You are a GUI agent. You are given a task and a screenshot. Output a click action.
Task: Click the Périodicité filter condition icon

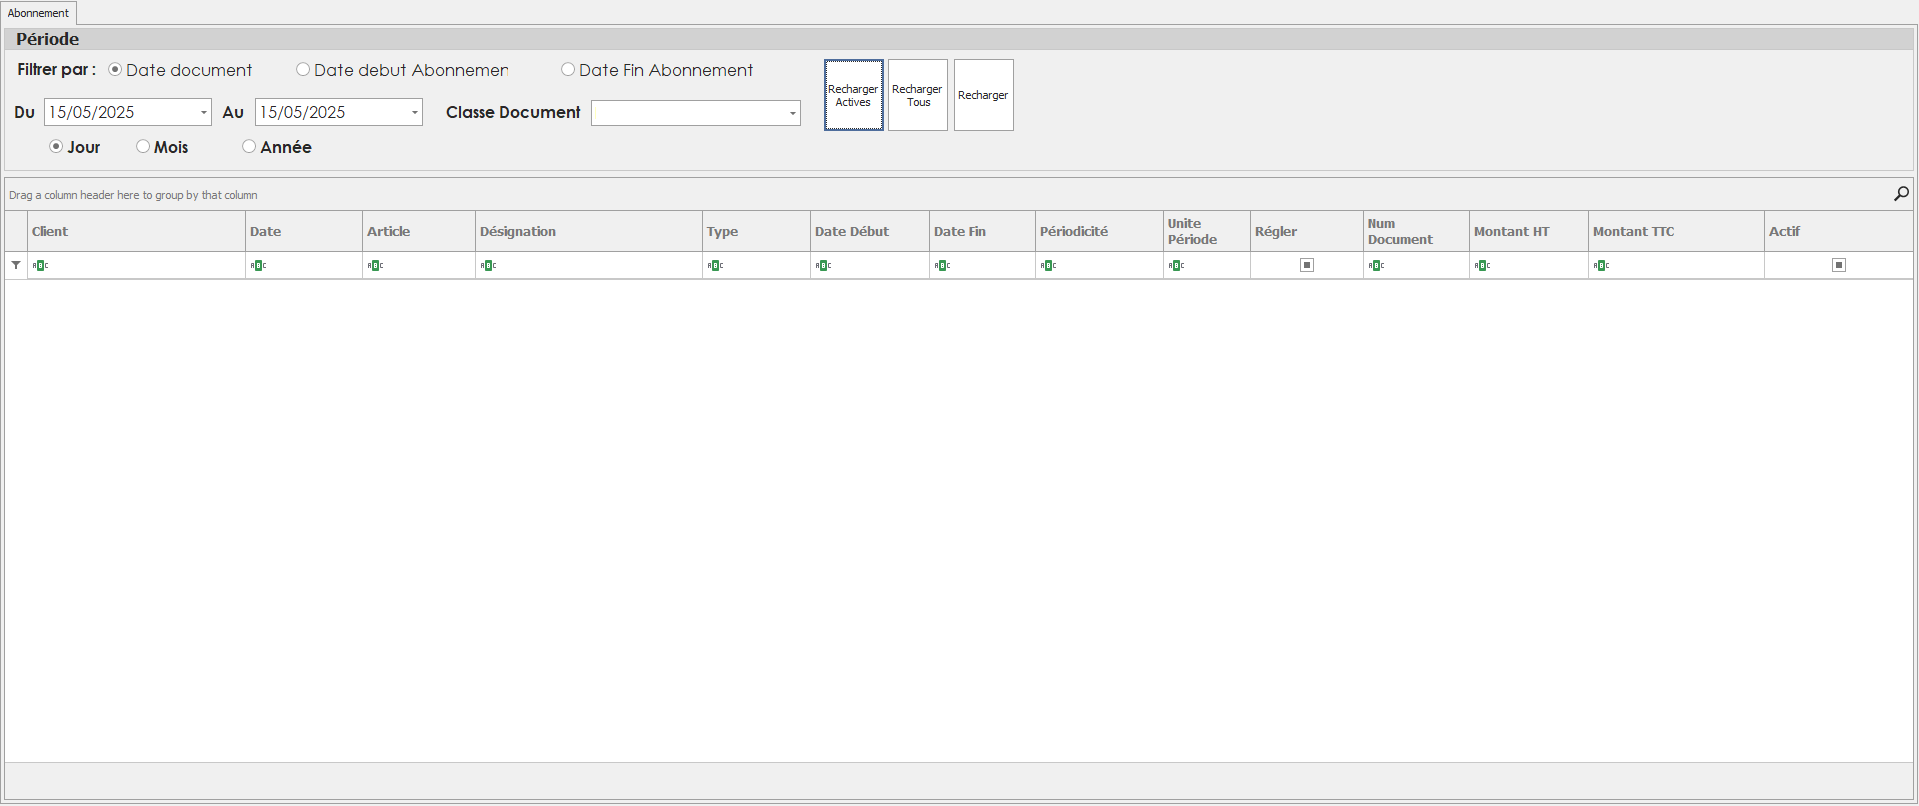1048,266
